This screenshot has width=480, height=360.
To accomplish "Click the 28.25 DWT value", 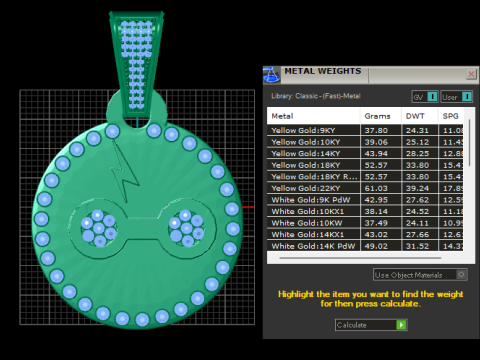I will pos(417,153).
